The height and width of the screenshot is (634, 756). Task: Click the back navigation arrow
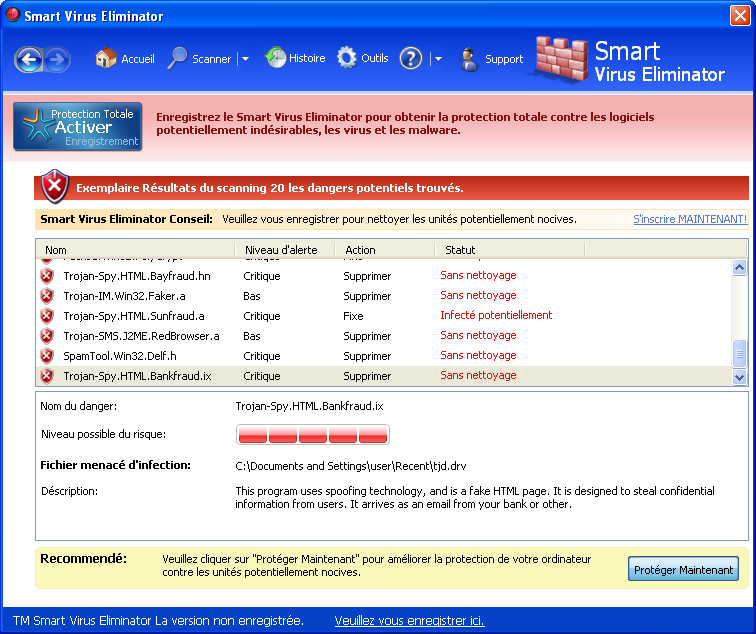pyautogui.click(x=28, y=59)
